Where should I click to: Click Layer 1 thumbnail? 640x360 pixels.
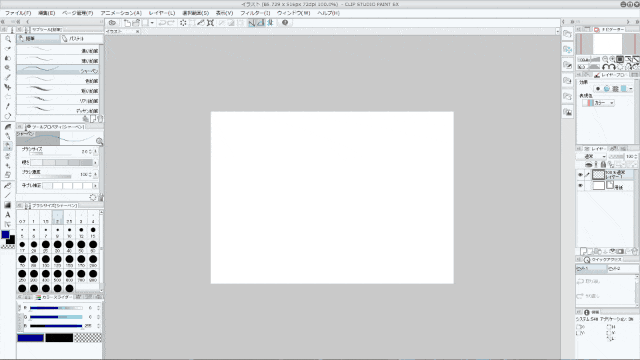click(598, 175)
